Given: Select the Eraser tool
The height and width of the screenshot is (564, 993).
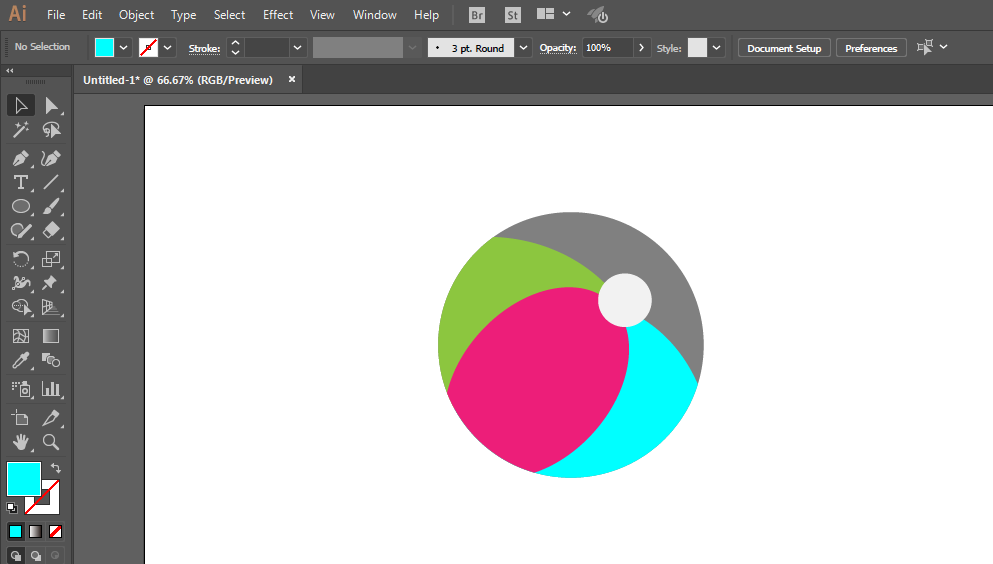Looking at the screenshot, I should (51, 230).
